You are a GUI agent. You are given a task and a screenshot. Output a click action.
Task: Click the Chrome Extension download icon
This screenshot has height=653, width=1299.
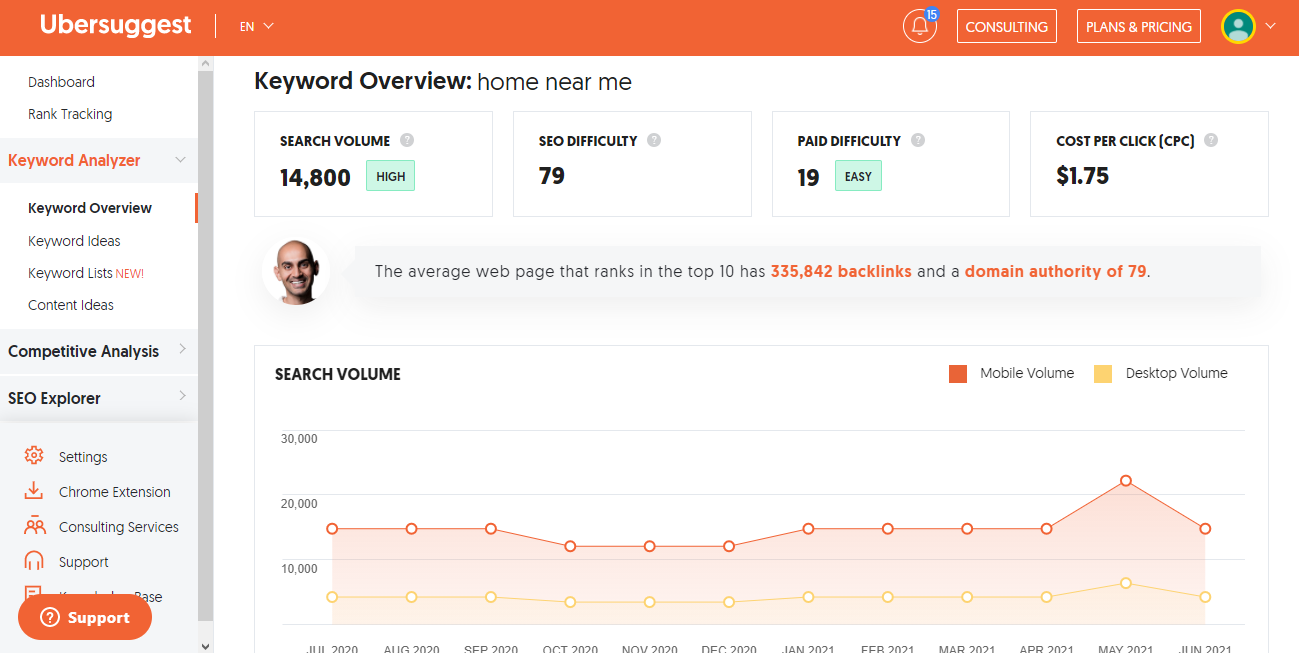pos(34,491)
